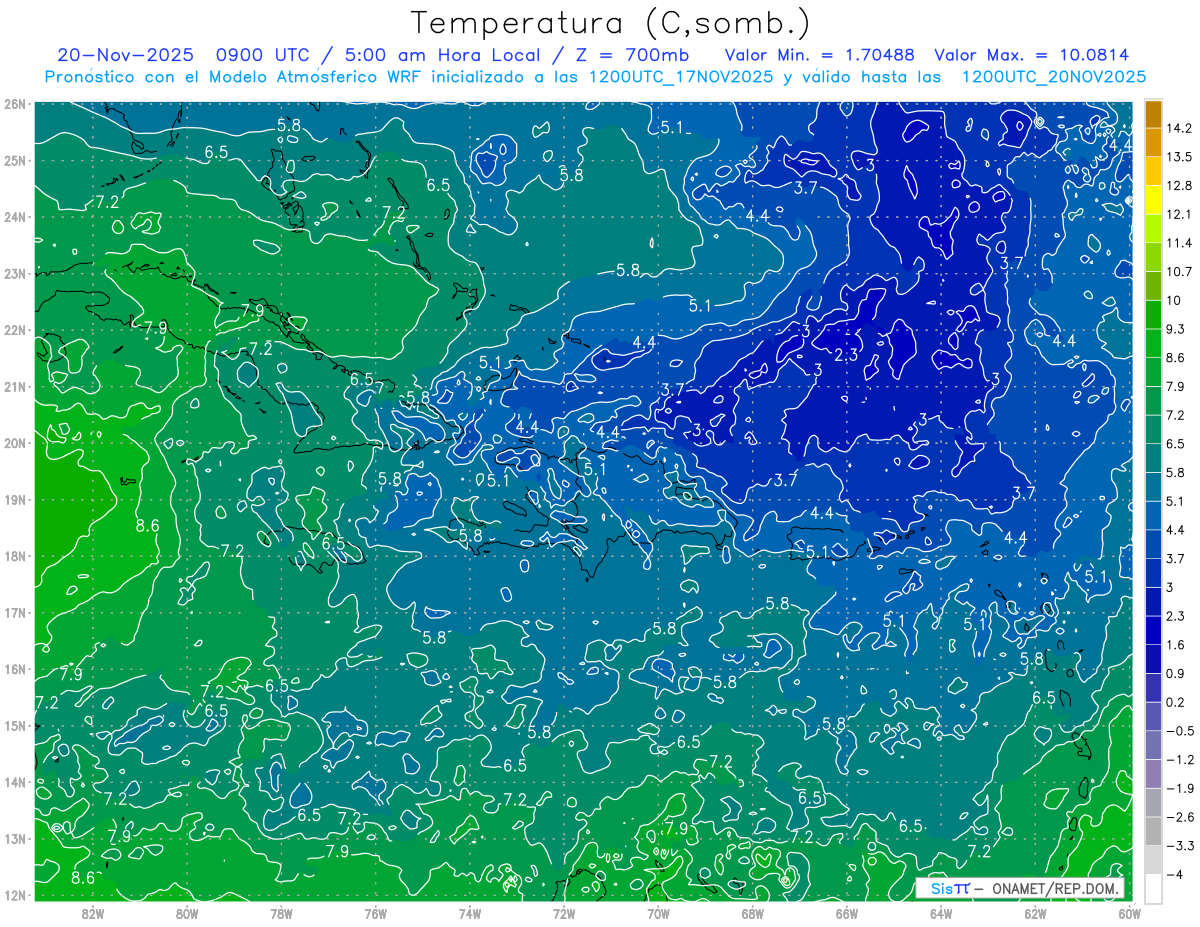The image size is (1200, 927).
Task: Click the 14.2 label on the color scale
Action: tap(1179, 128)
